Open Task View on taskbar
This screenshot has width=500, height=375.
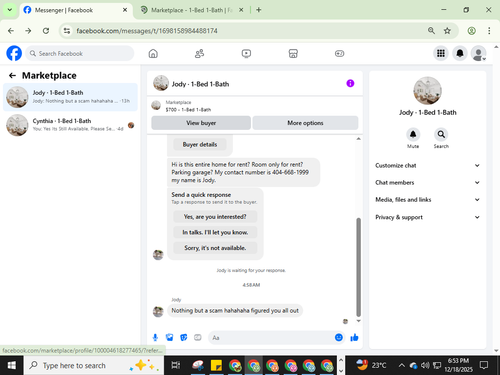pyautogui.click(x=176, y=366)
